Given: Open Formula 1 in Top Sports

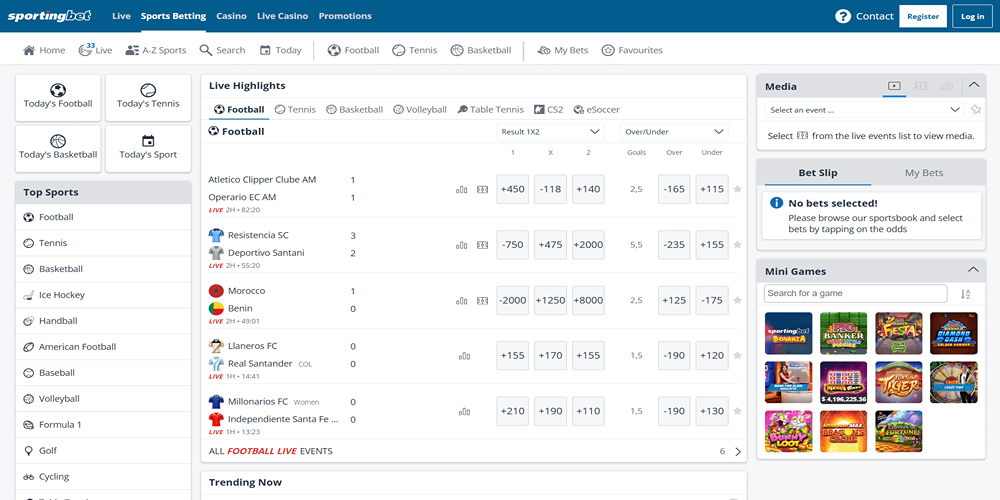Looking at the screenshot, I should (x=103, y=424).
